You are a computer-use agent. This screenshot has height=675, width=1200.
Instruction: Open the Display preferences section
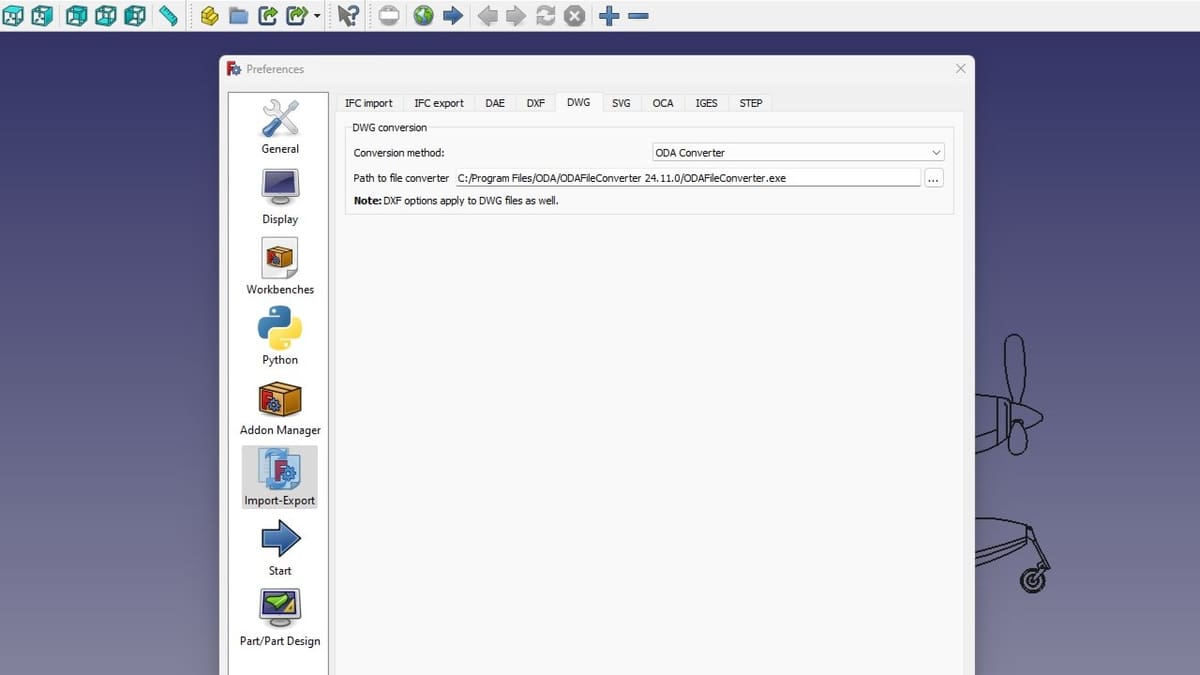tap(280, 196)
